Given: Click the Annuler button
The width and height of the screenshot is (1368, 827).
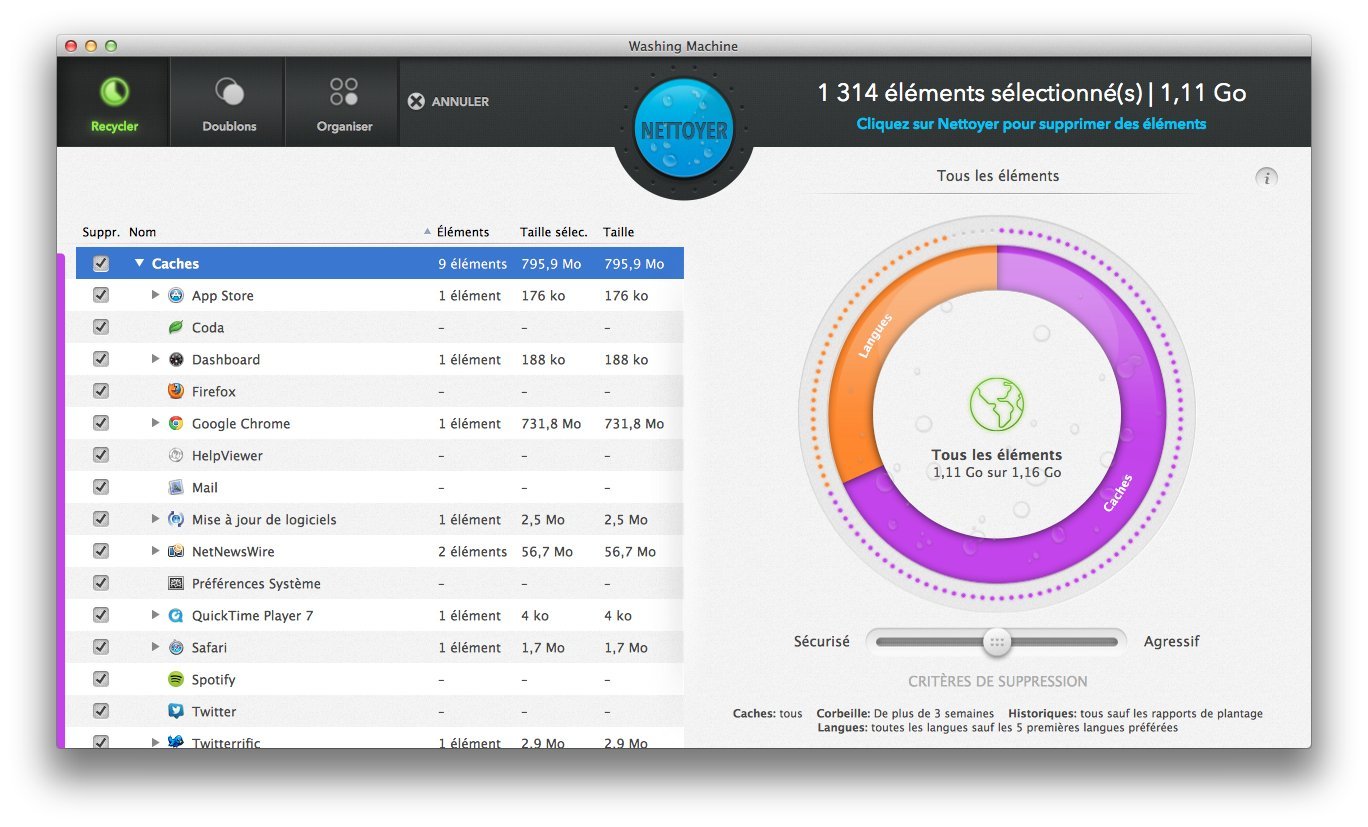Looking at the screenshot, I should pyautogui.click(x=448, y=101).
